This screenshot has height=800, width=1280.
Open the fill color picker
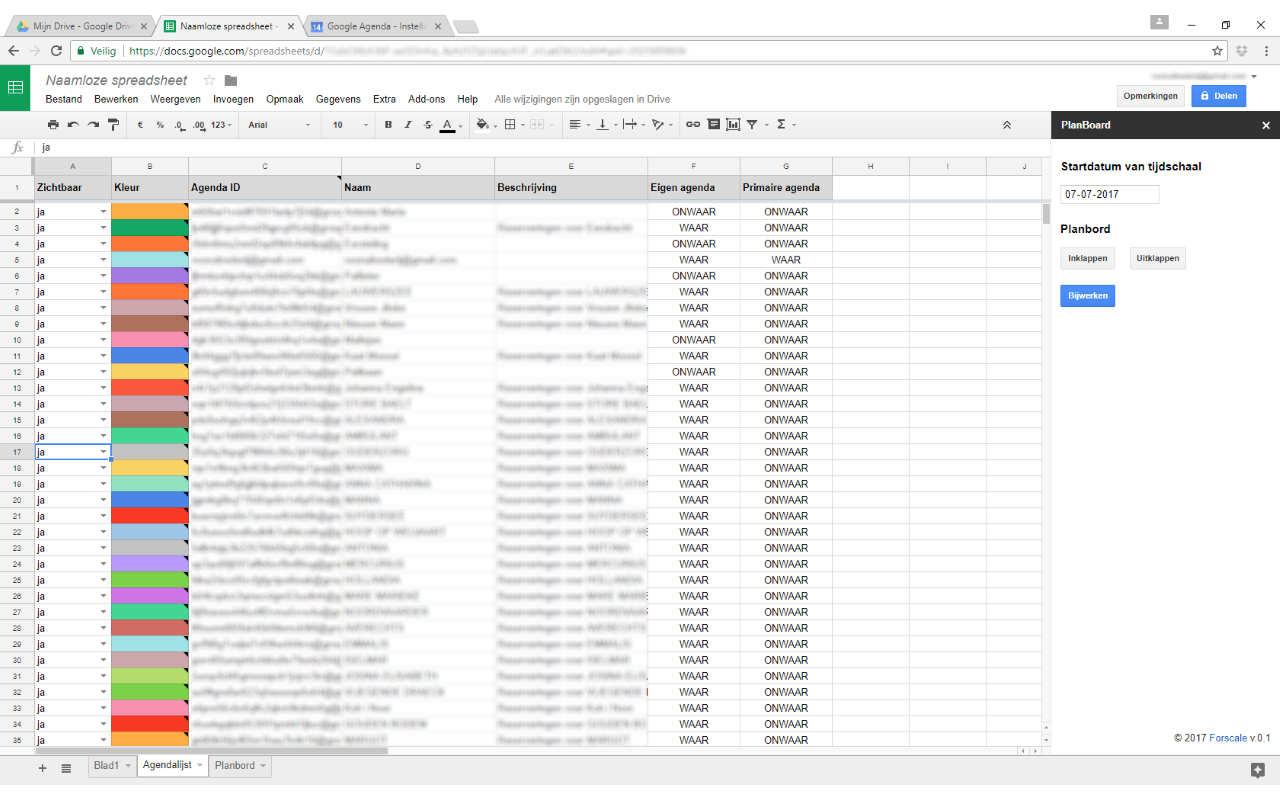point(486,125)
